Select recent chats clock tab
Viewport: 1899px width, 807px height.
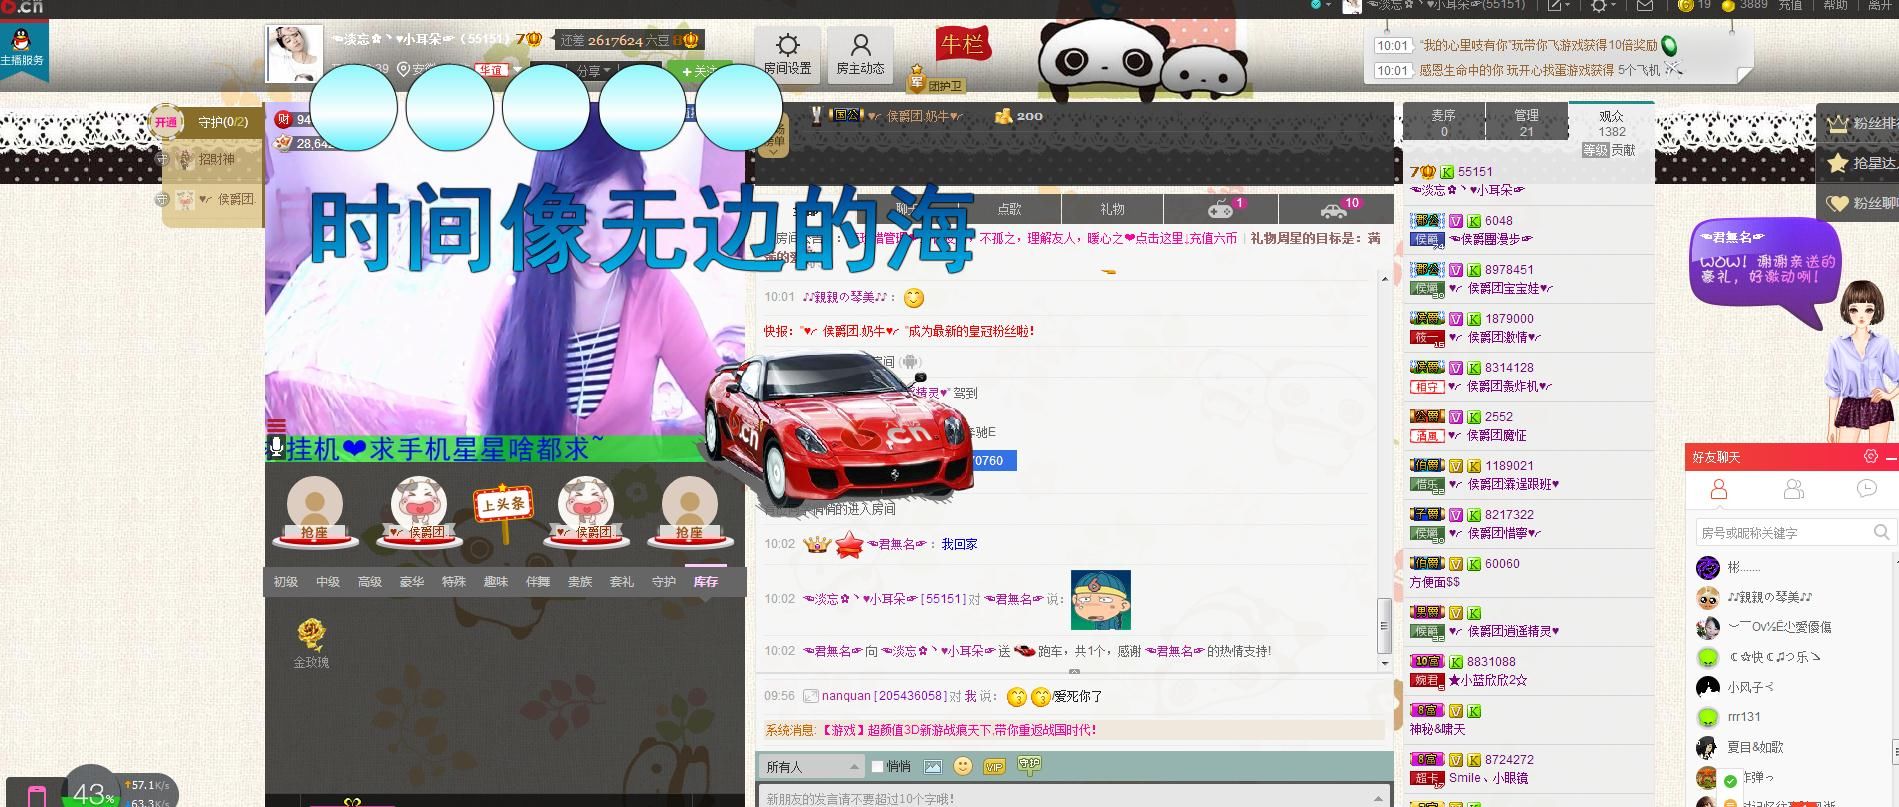[1866, 489]
